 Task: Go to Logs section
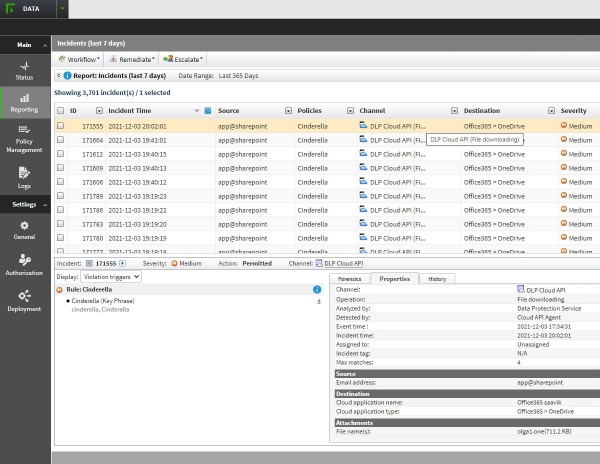24,177
